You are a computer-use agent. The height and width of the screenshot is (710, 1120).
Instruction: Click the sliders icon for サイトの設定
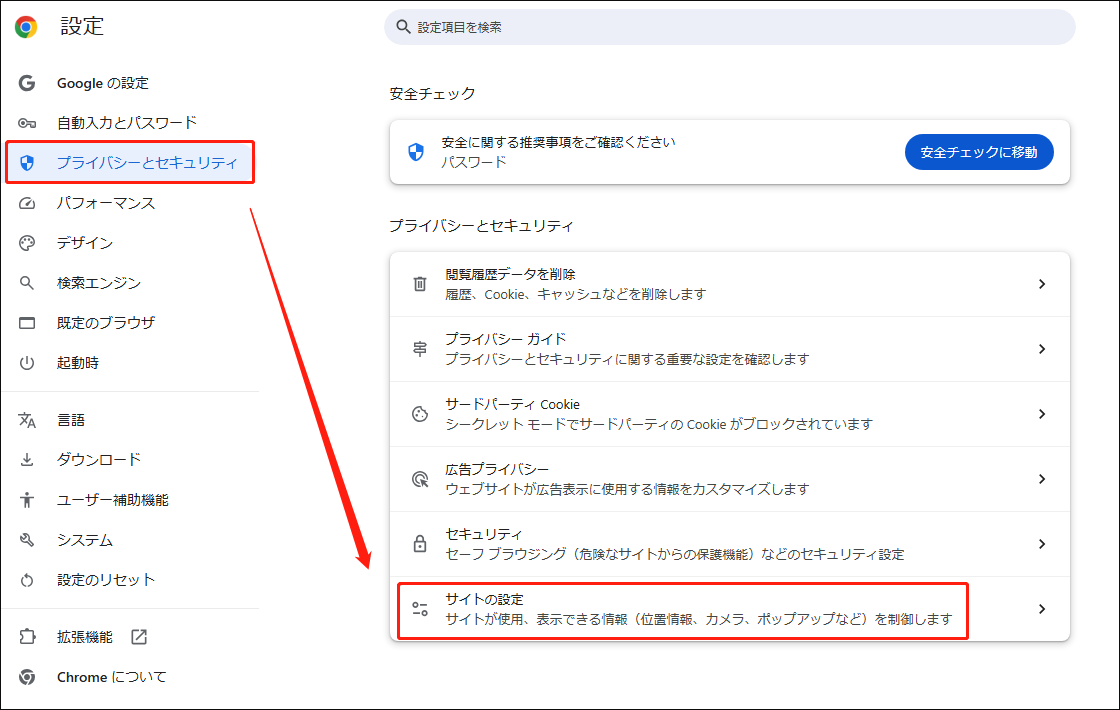[x=420, y=609]
